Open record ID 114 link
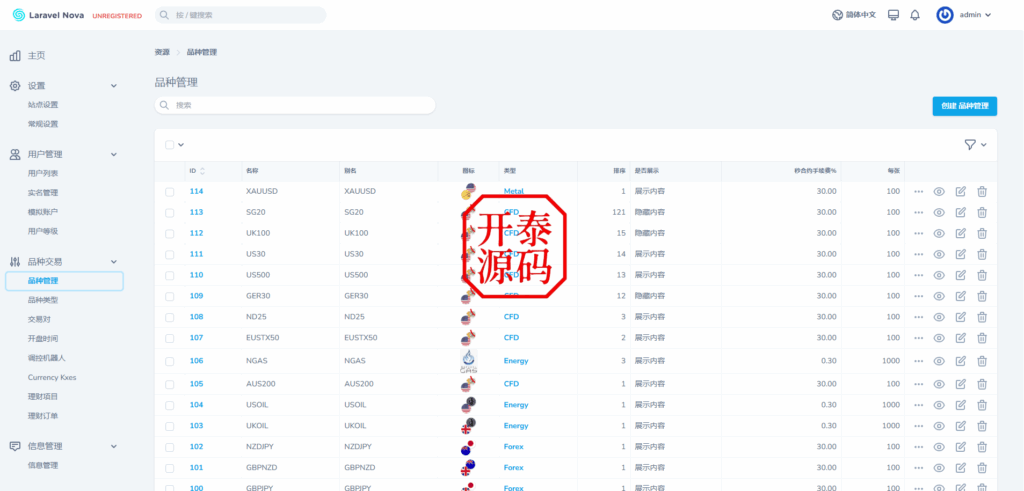This screenshot has height=491, width=1024. pyautogui.click(x=197, y=191)
